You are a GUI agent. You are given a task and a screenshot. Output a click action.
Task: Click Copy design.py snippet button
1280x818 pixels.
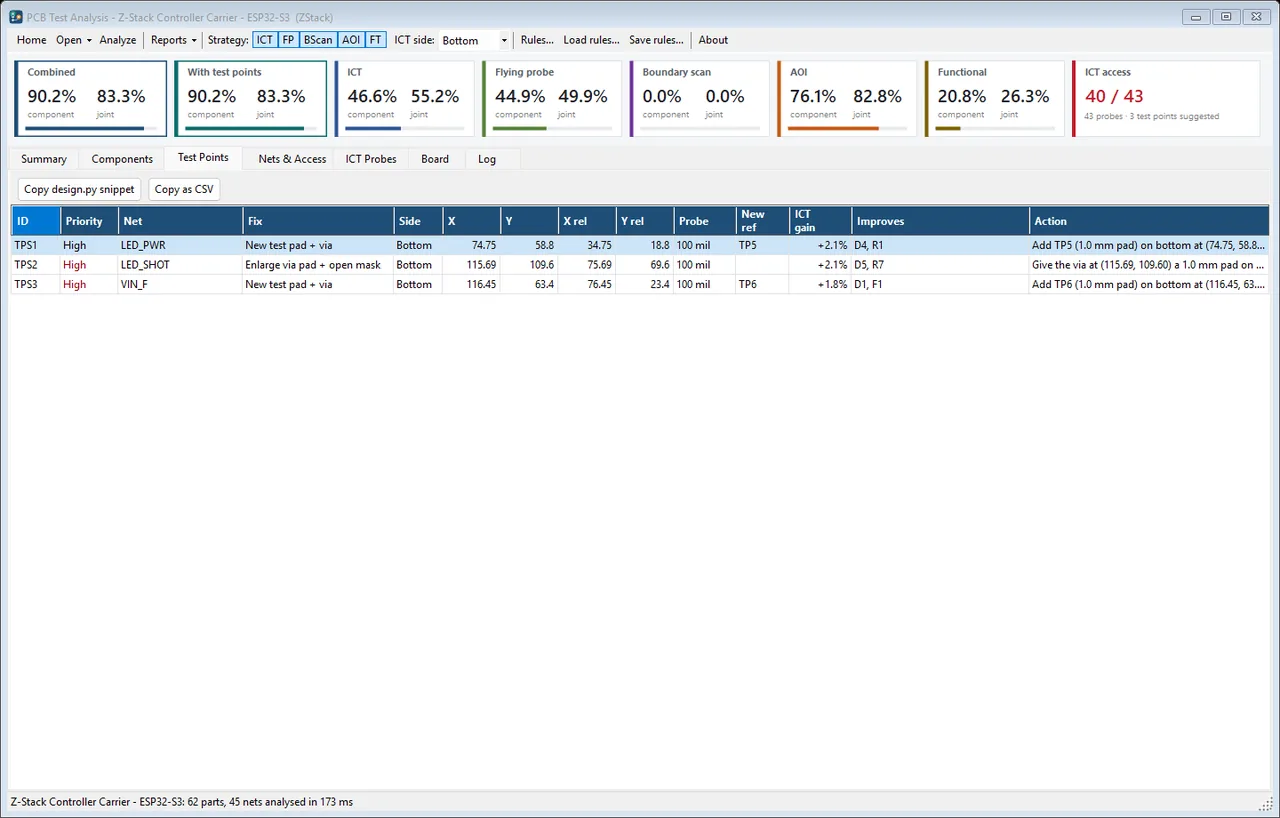click(79, 189)
